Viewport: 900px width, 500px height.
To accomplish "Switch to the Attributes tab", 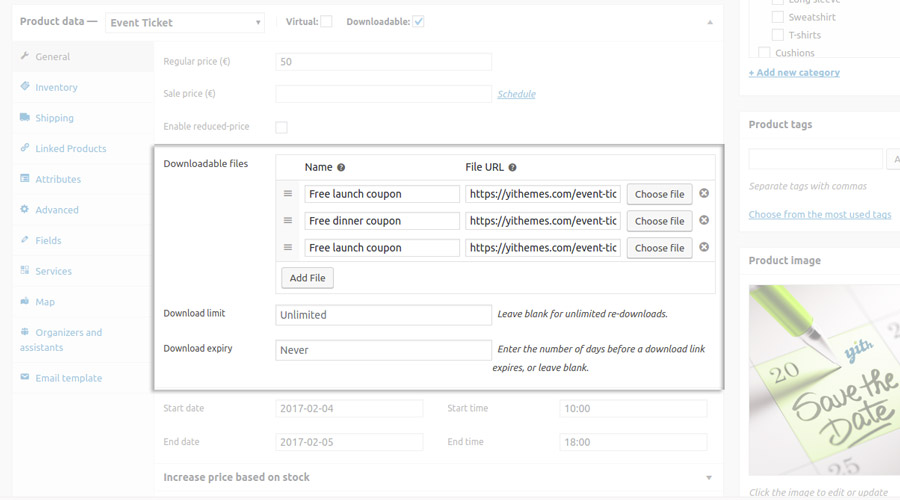I will (x=58, y=180).
